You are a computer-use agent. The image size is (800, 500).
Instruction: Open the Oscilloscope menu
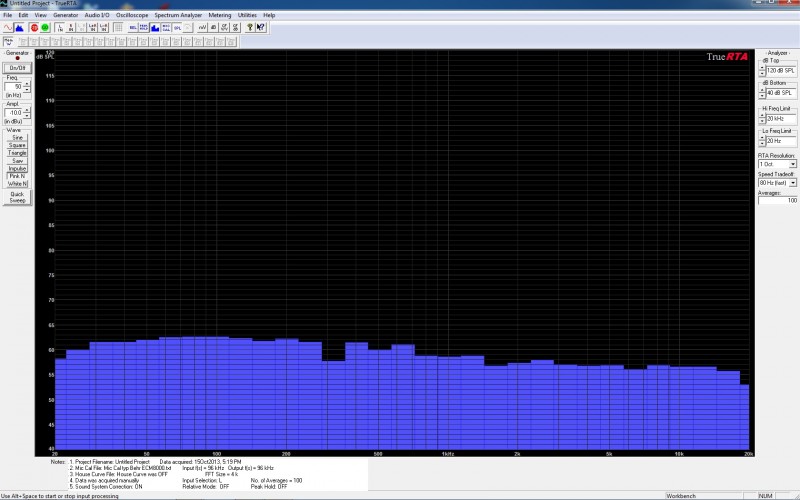132,15
